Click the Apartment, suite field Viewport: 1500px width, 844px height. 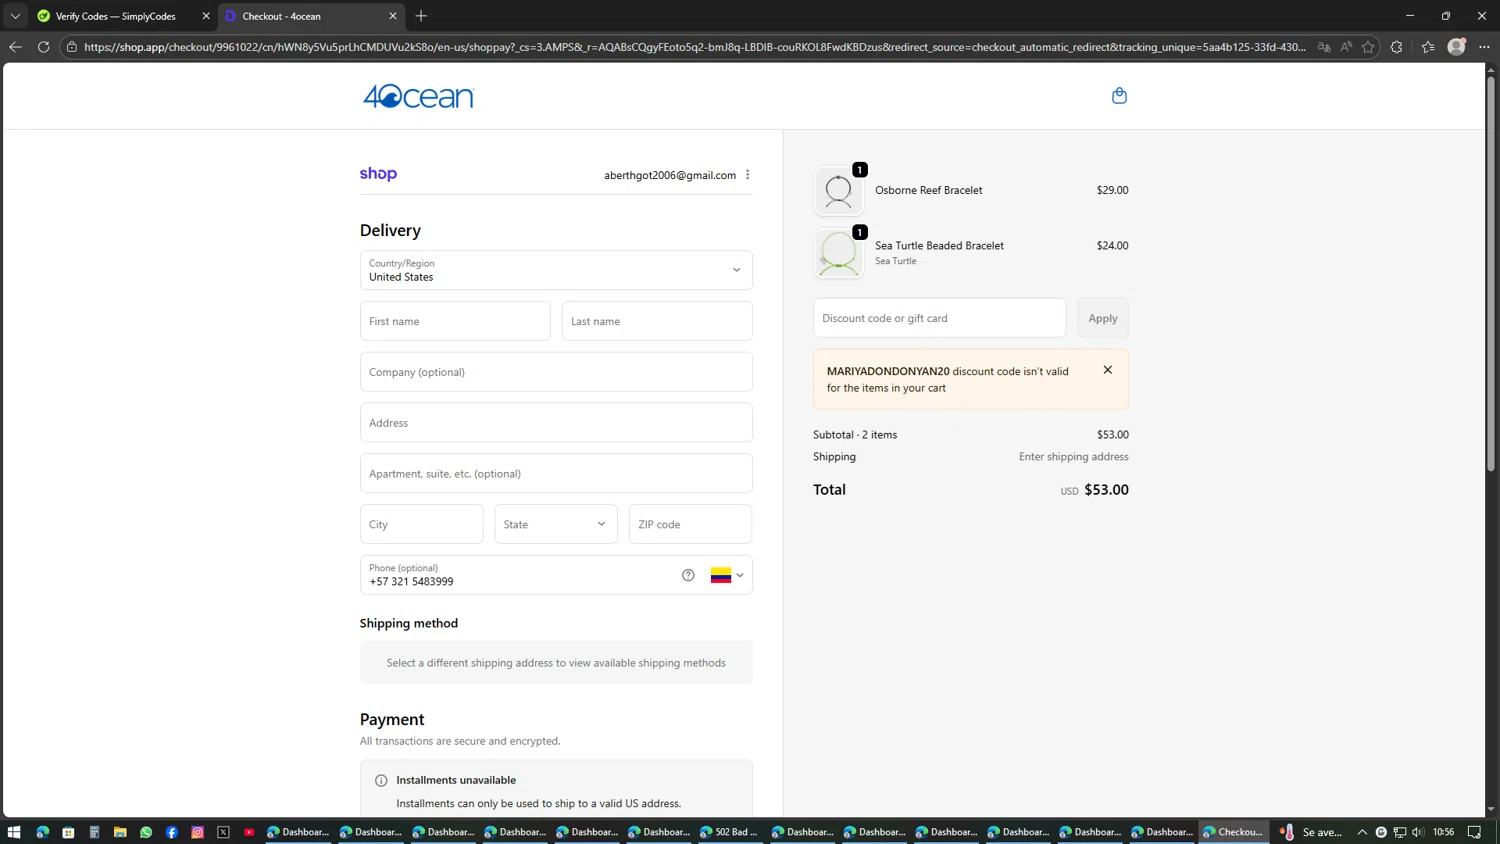tap(556, 474)
